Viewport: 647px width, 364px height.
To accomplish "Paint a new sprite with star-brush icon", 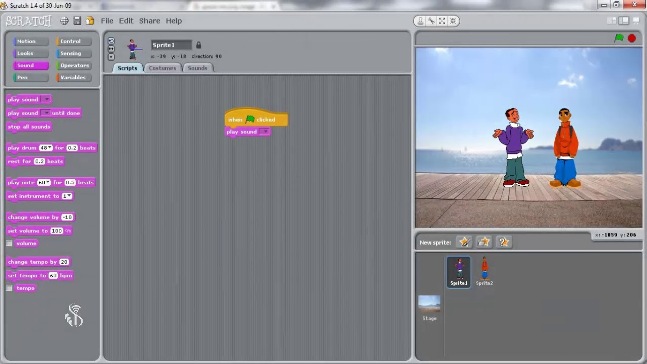I will pos(464,242).
